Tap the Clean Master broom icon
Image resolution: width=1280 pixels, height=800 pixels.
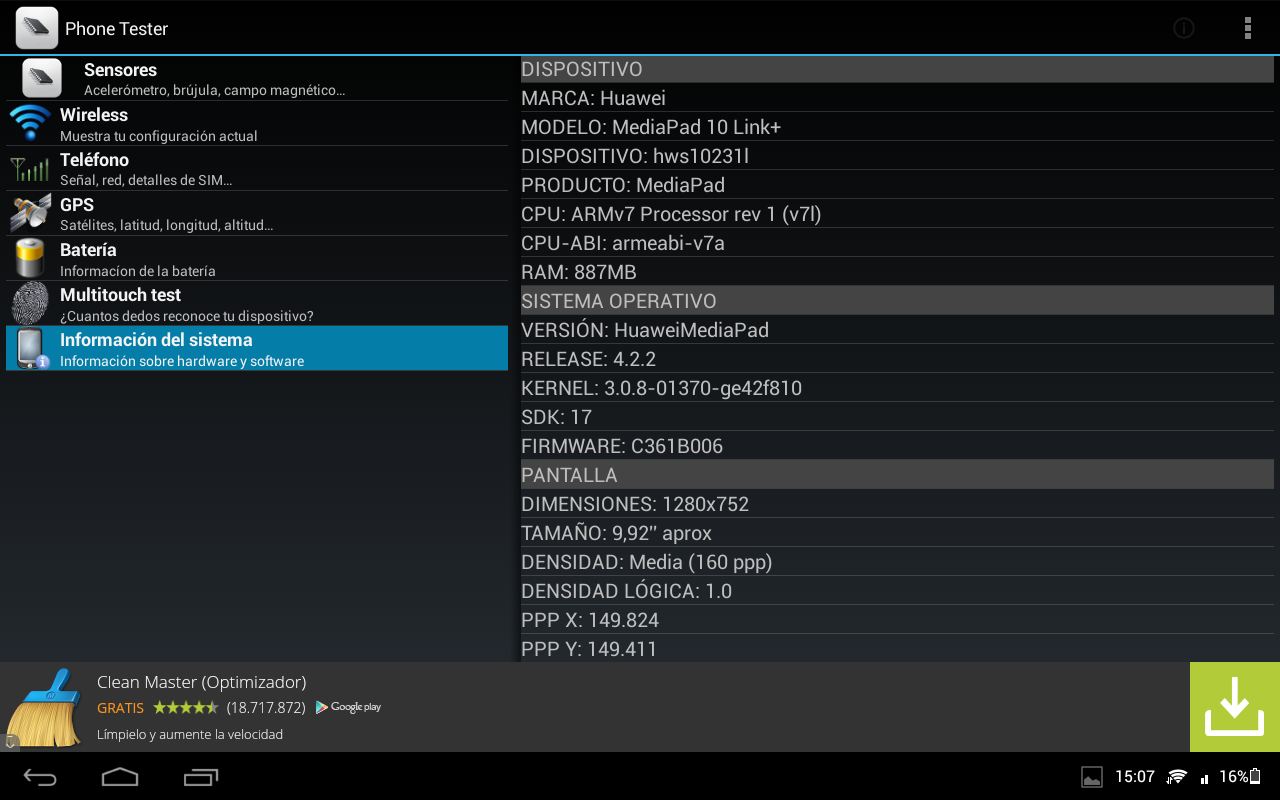(x=45, y=708)
